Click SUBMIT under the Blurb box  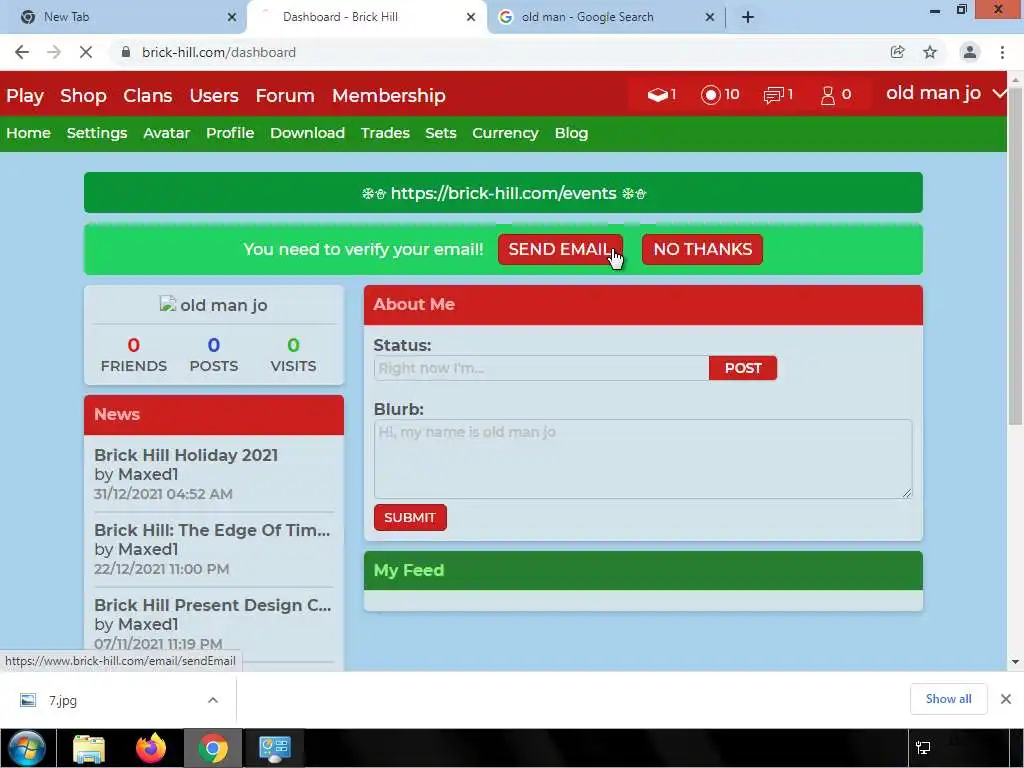pos(410,517)
